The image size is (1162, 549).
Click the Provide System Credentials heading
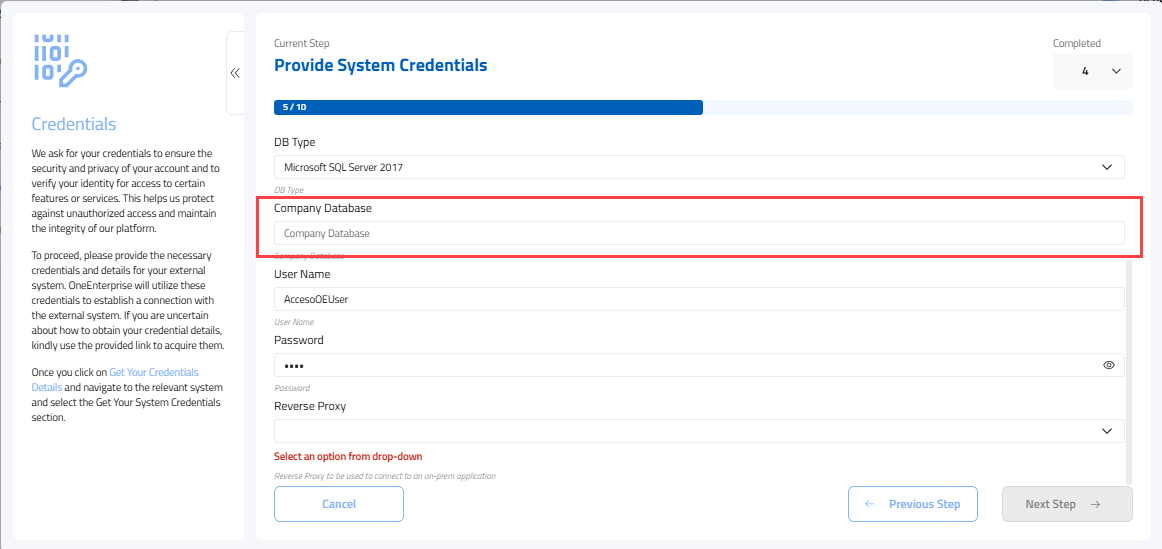click(x=381, y=66)
